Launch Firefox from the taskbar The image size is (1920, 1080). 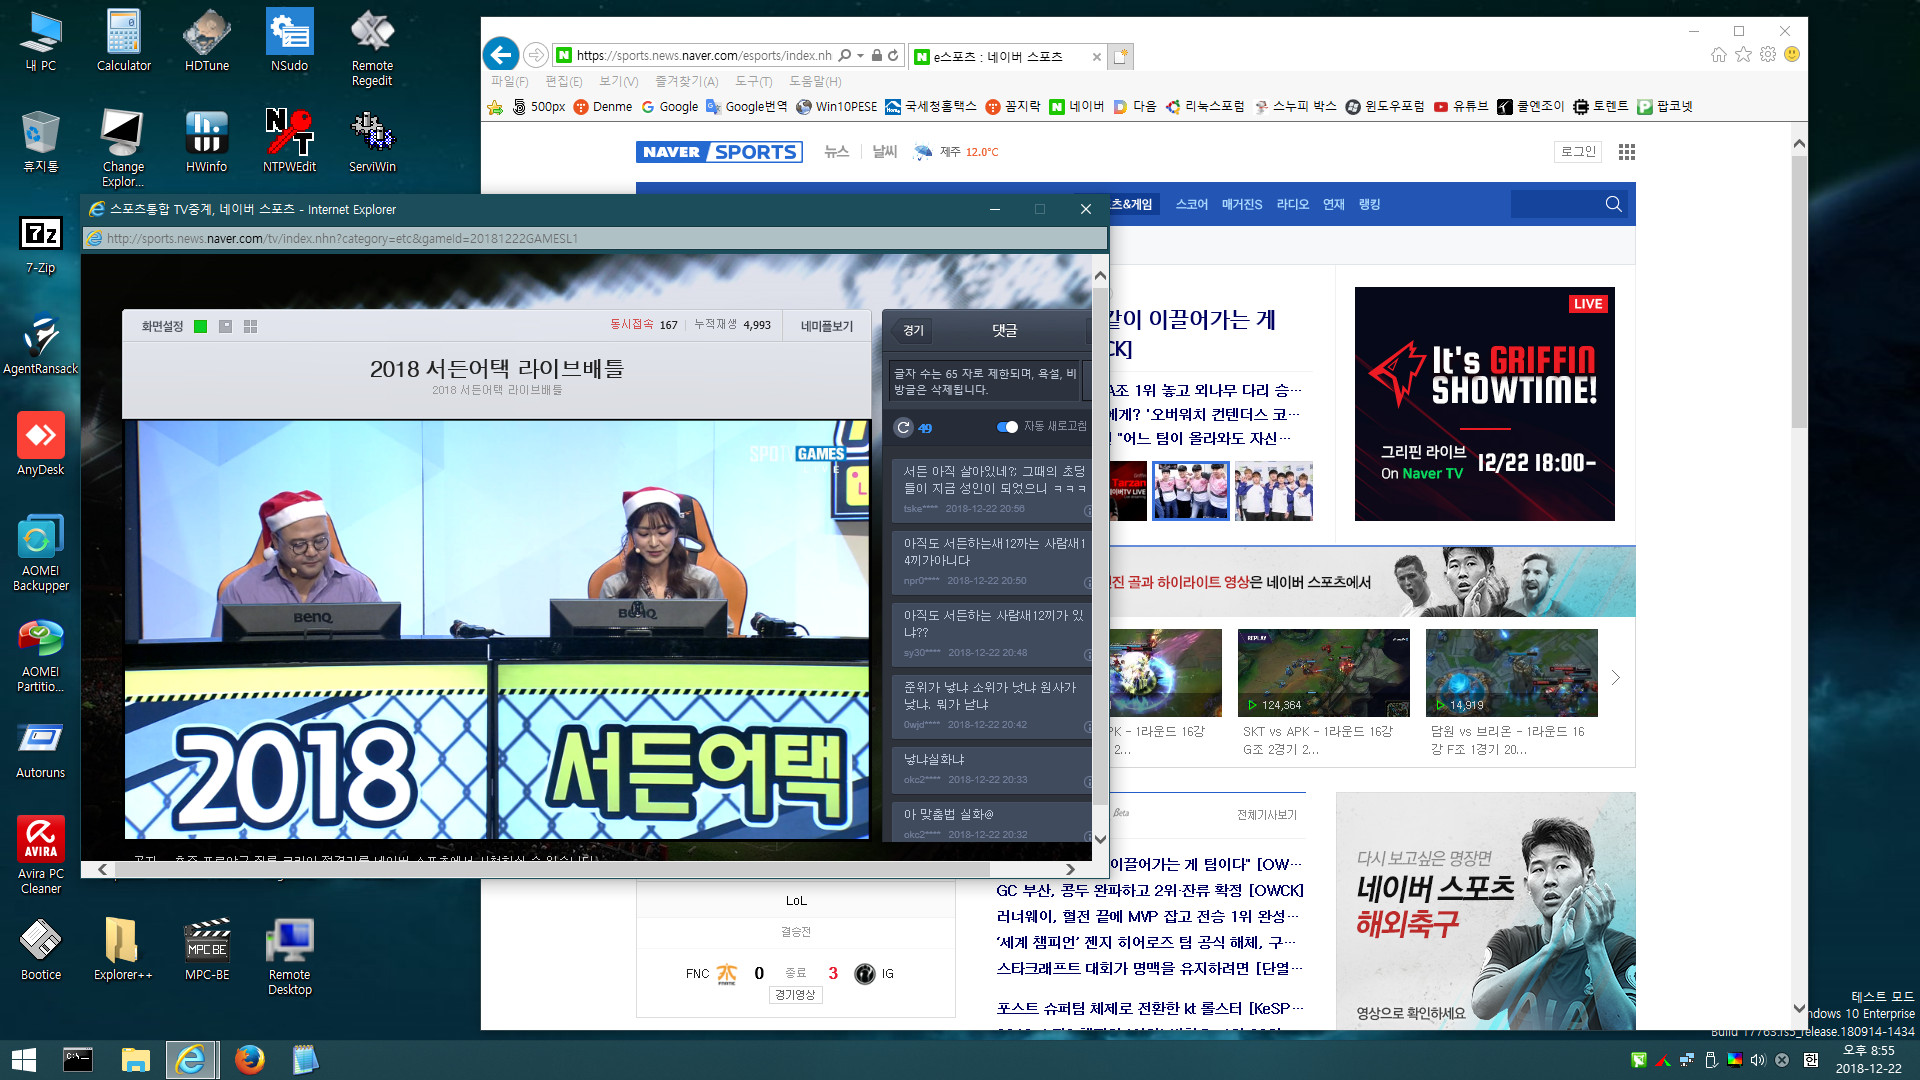coord(249,1059)
